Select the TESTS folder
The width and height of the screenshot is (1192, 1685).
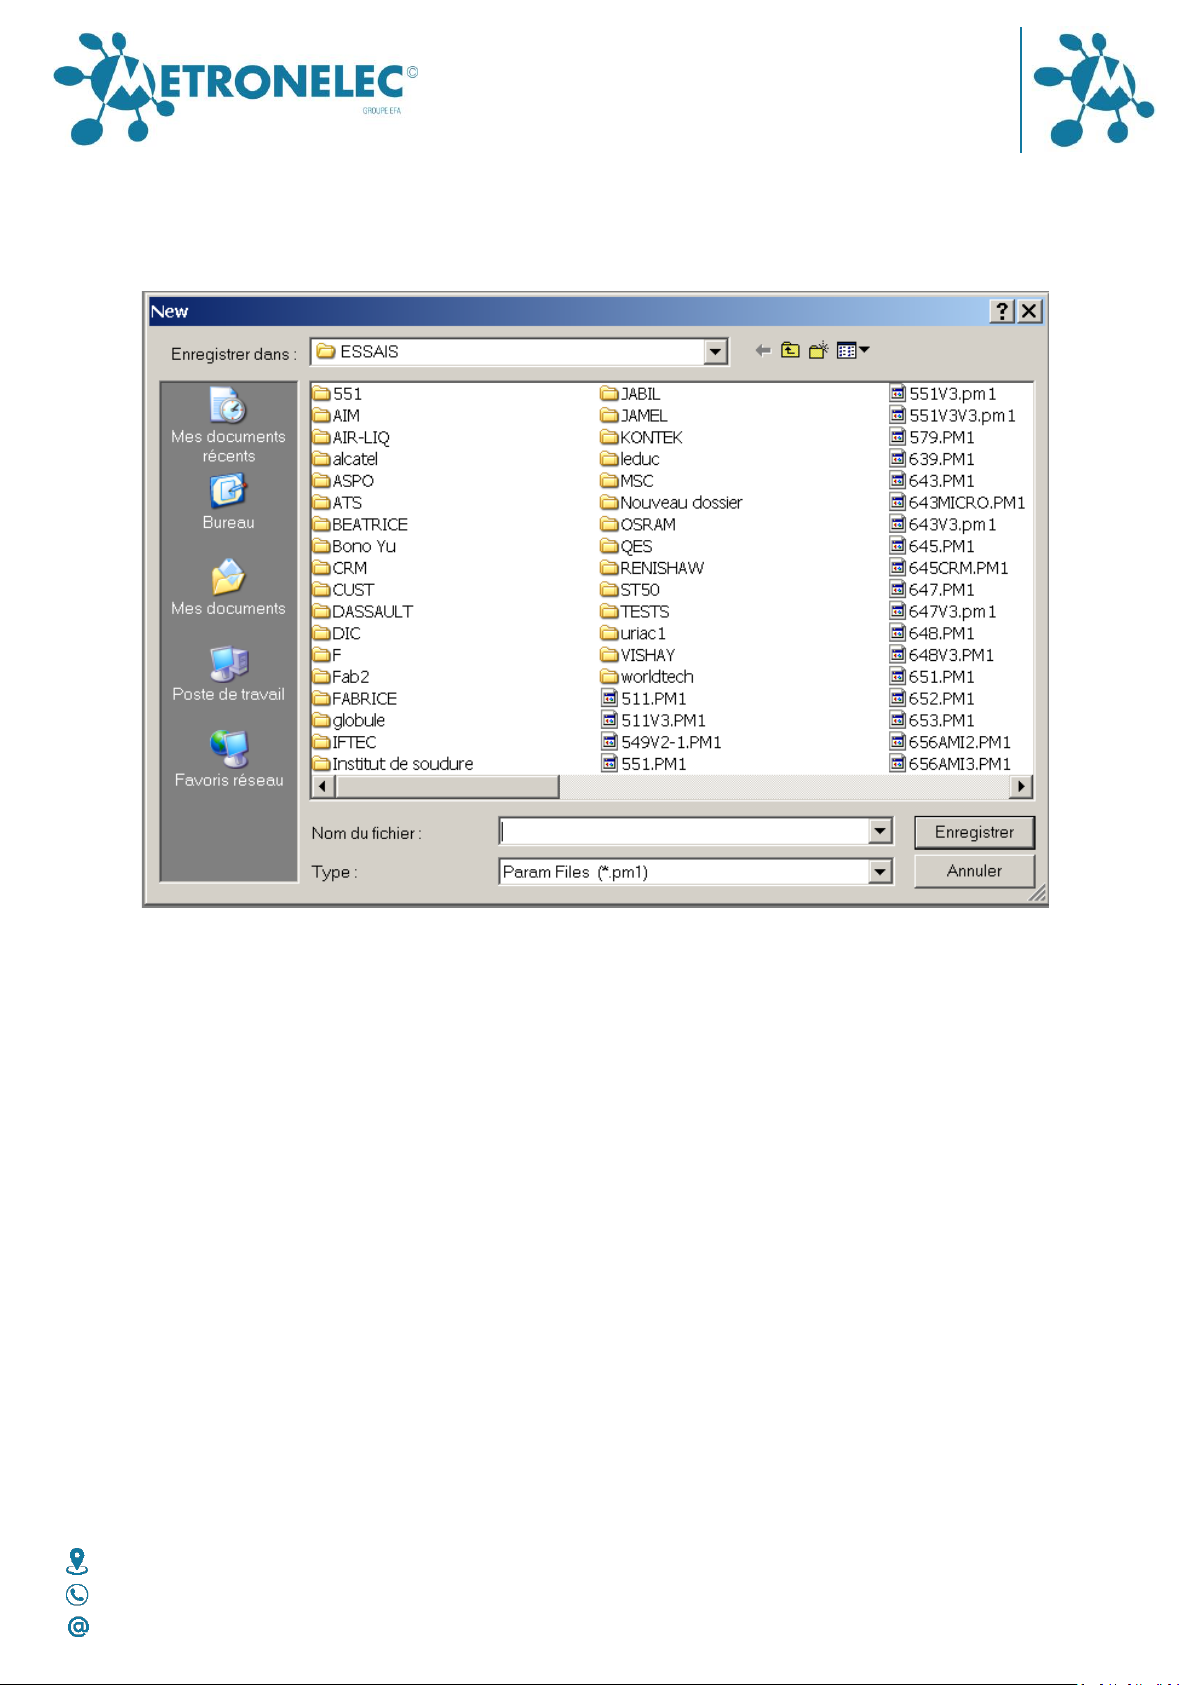635,612
